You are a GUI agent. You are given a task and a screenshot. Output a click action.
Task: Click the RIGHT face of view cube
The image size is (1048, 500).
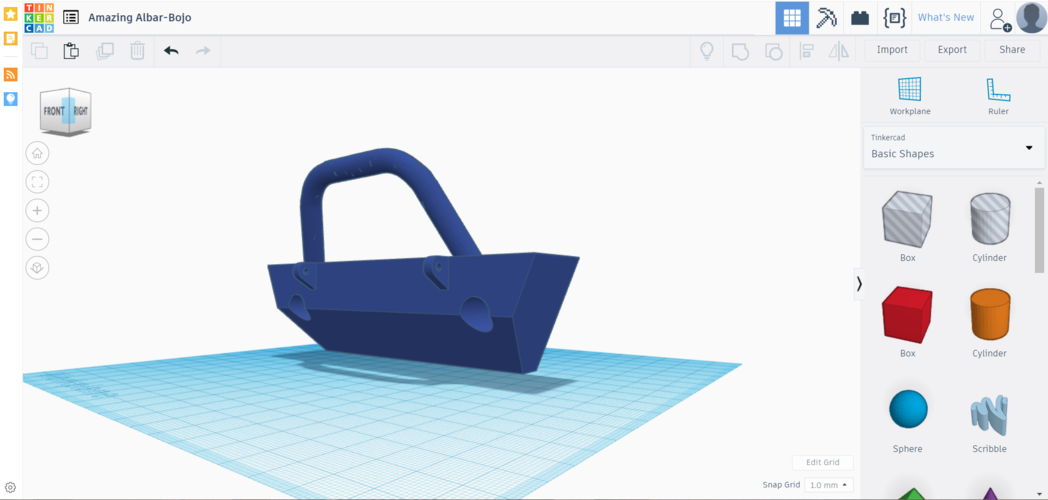tap(80, 110)
